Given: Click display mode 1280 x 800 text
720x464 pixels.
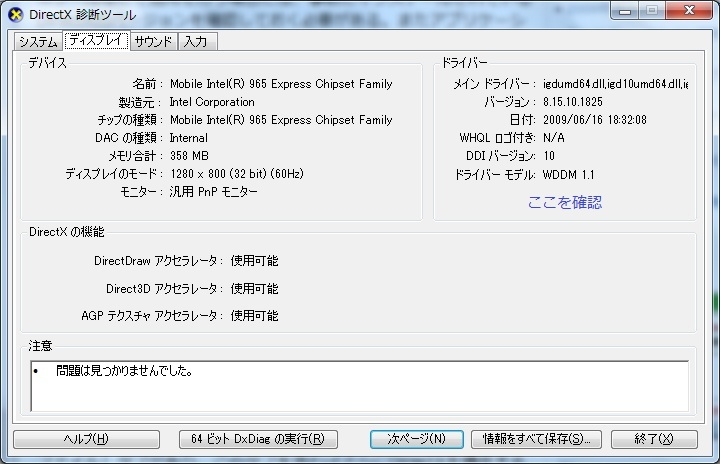Looking at the screenshot, I should [x=237, y=174].
